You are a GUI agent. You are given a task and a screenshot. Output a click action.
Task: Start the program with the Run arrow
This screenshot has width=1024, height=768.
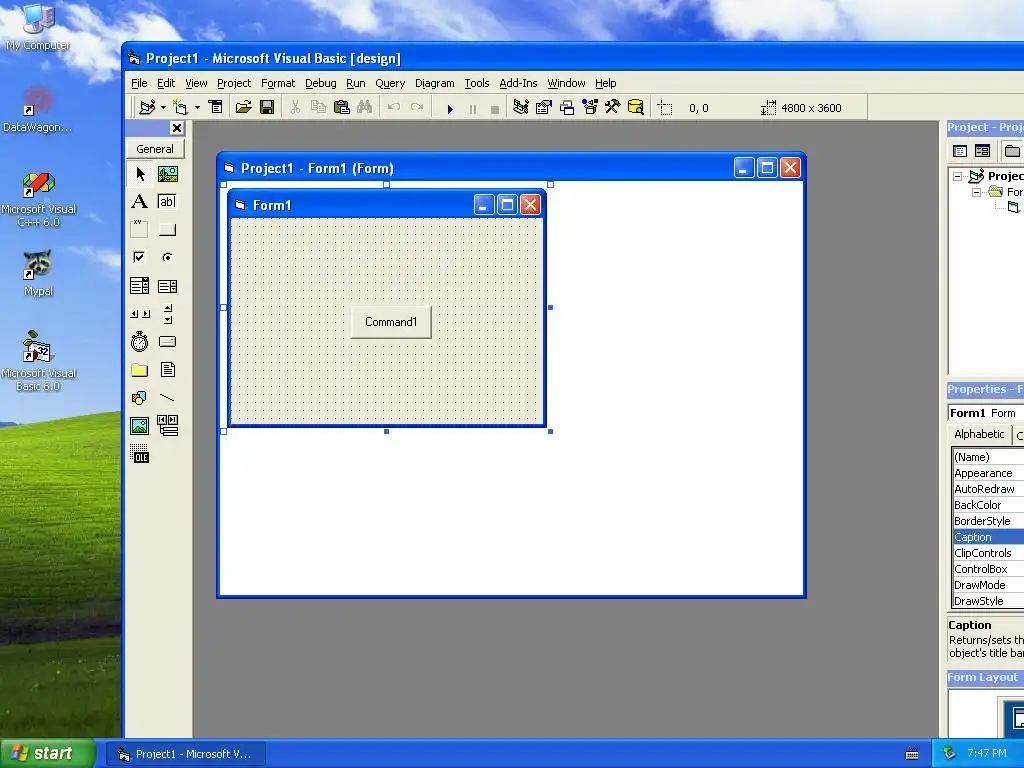tap(450, 108)
